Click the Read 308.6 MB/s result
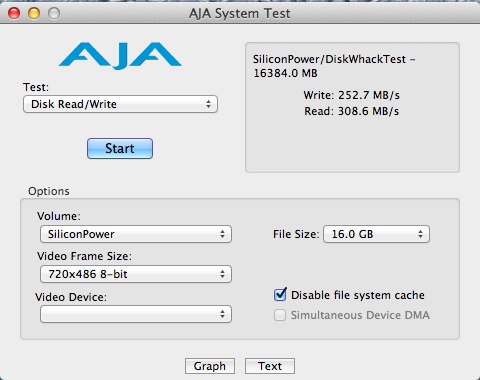 tap(351, 111)
